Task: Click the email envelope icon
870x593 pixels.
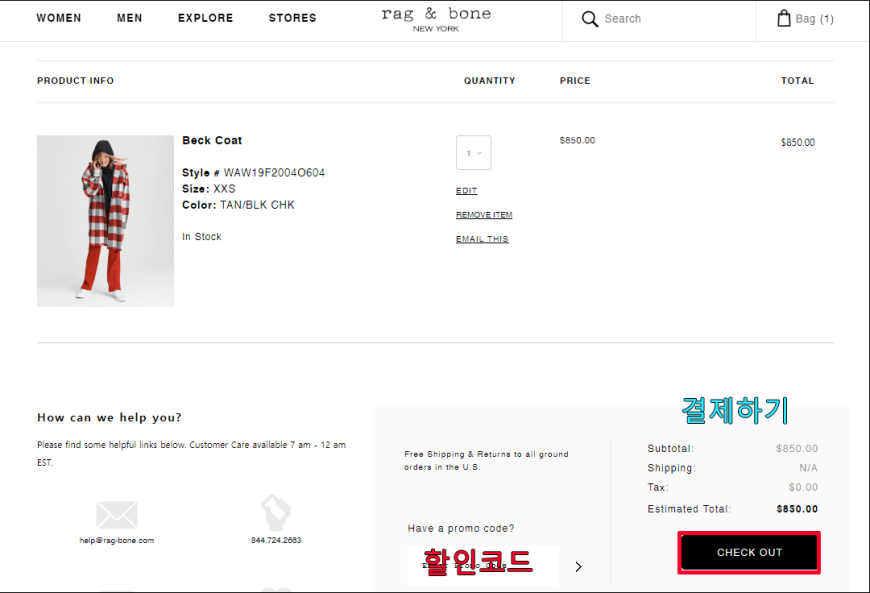Action: click(x=117, y=515)
